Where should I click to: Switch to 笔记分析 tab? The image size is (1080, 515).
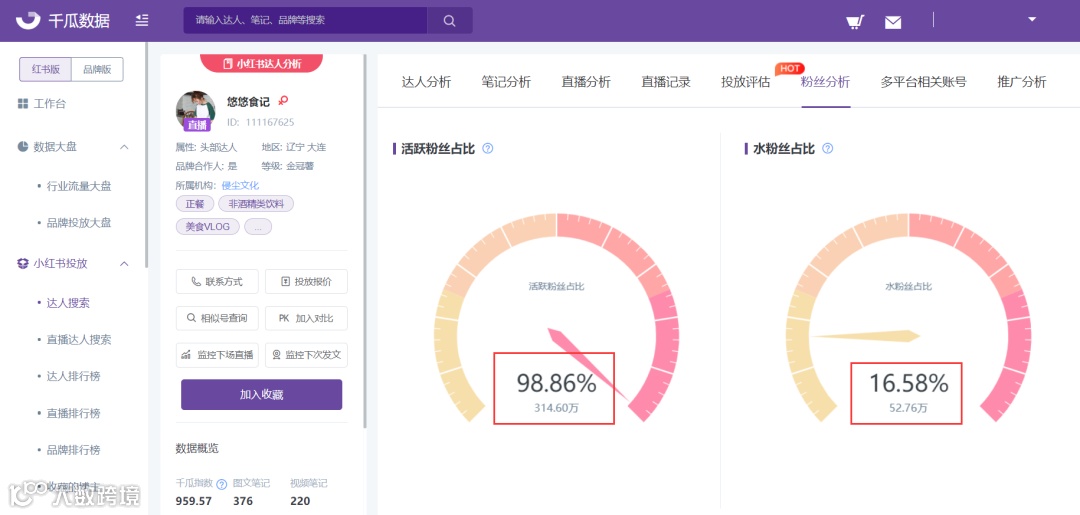[506, 82]
